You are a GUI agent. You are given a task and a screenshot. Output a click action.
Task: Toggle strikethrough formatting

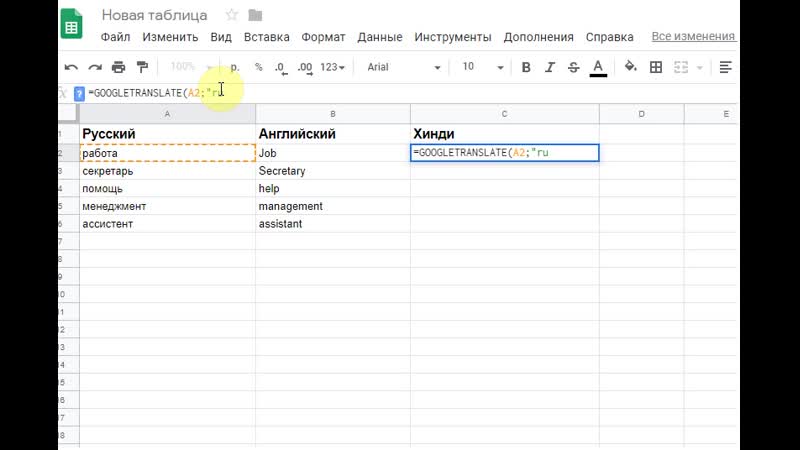[573, 67]
